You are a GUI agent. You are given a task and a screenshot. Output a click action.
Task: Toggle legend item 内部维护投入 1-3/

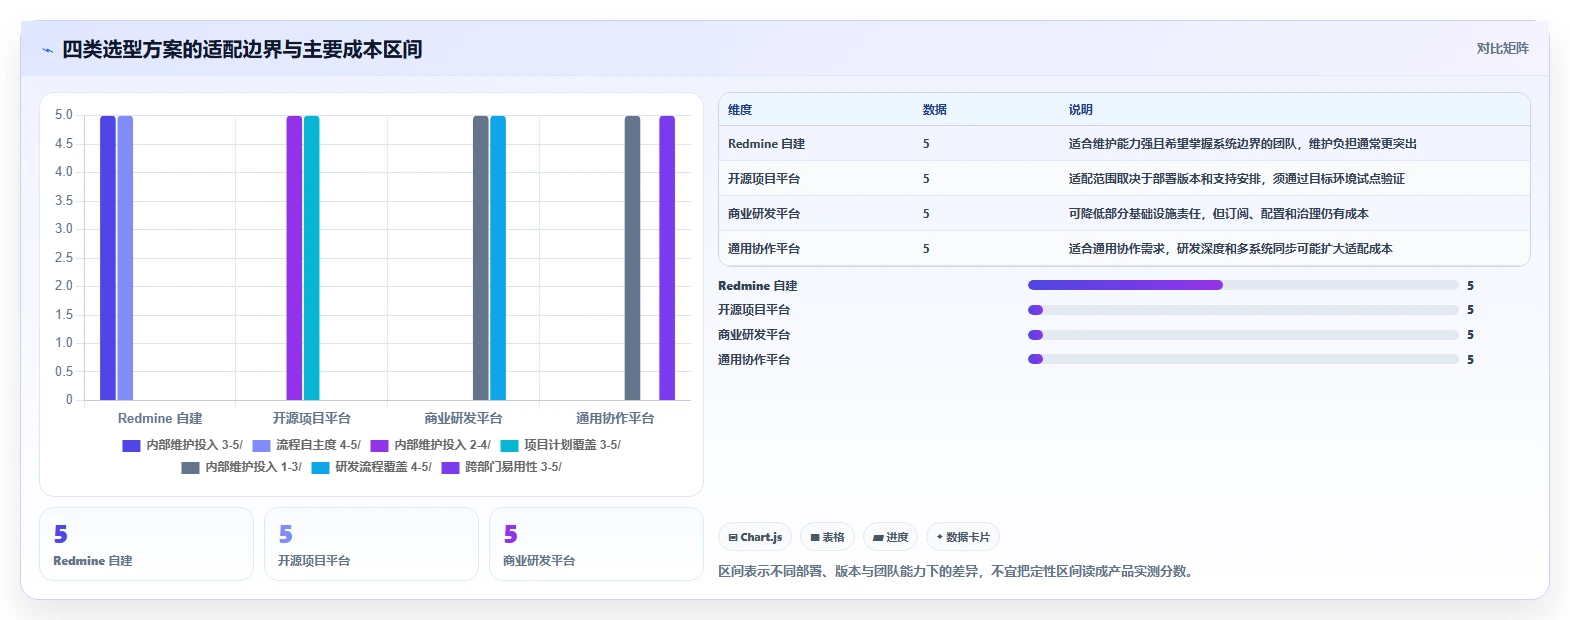[x=241, y=467]
